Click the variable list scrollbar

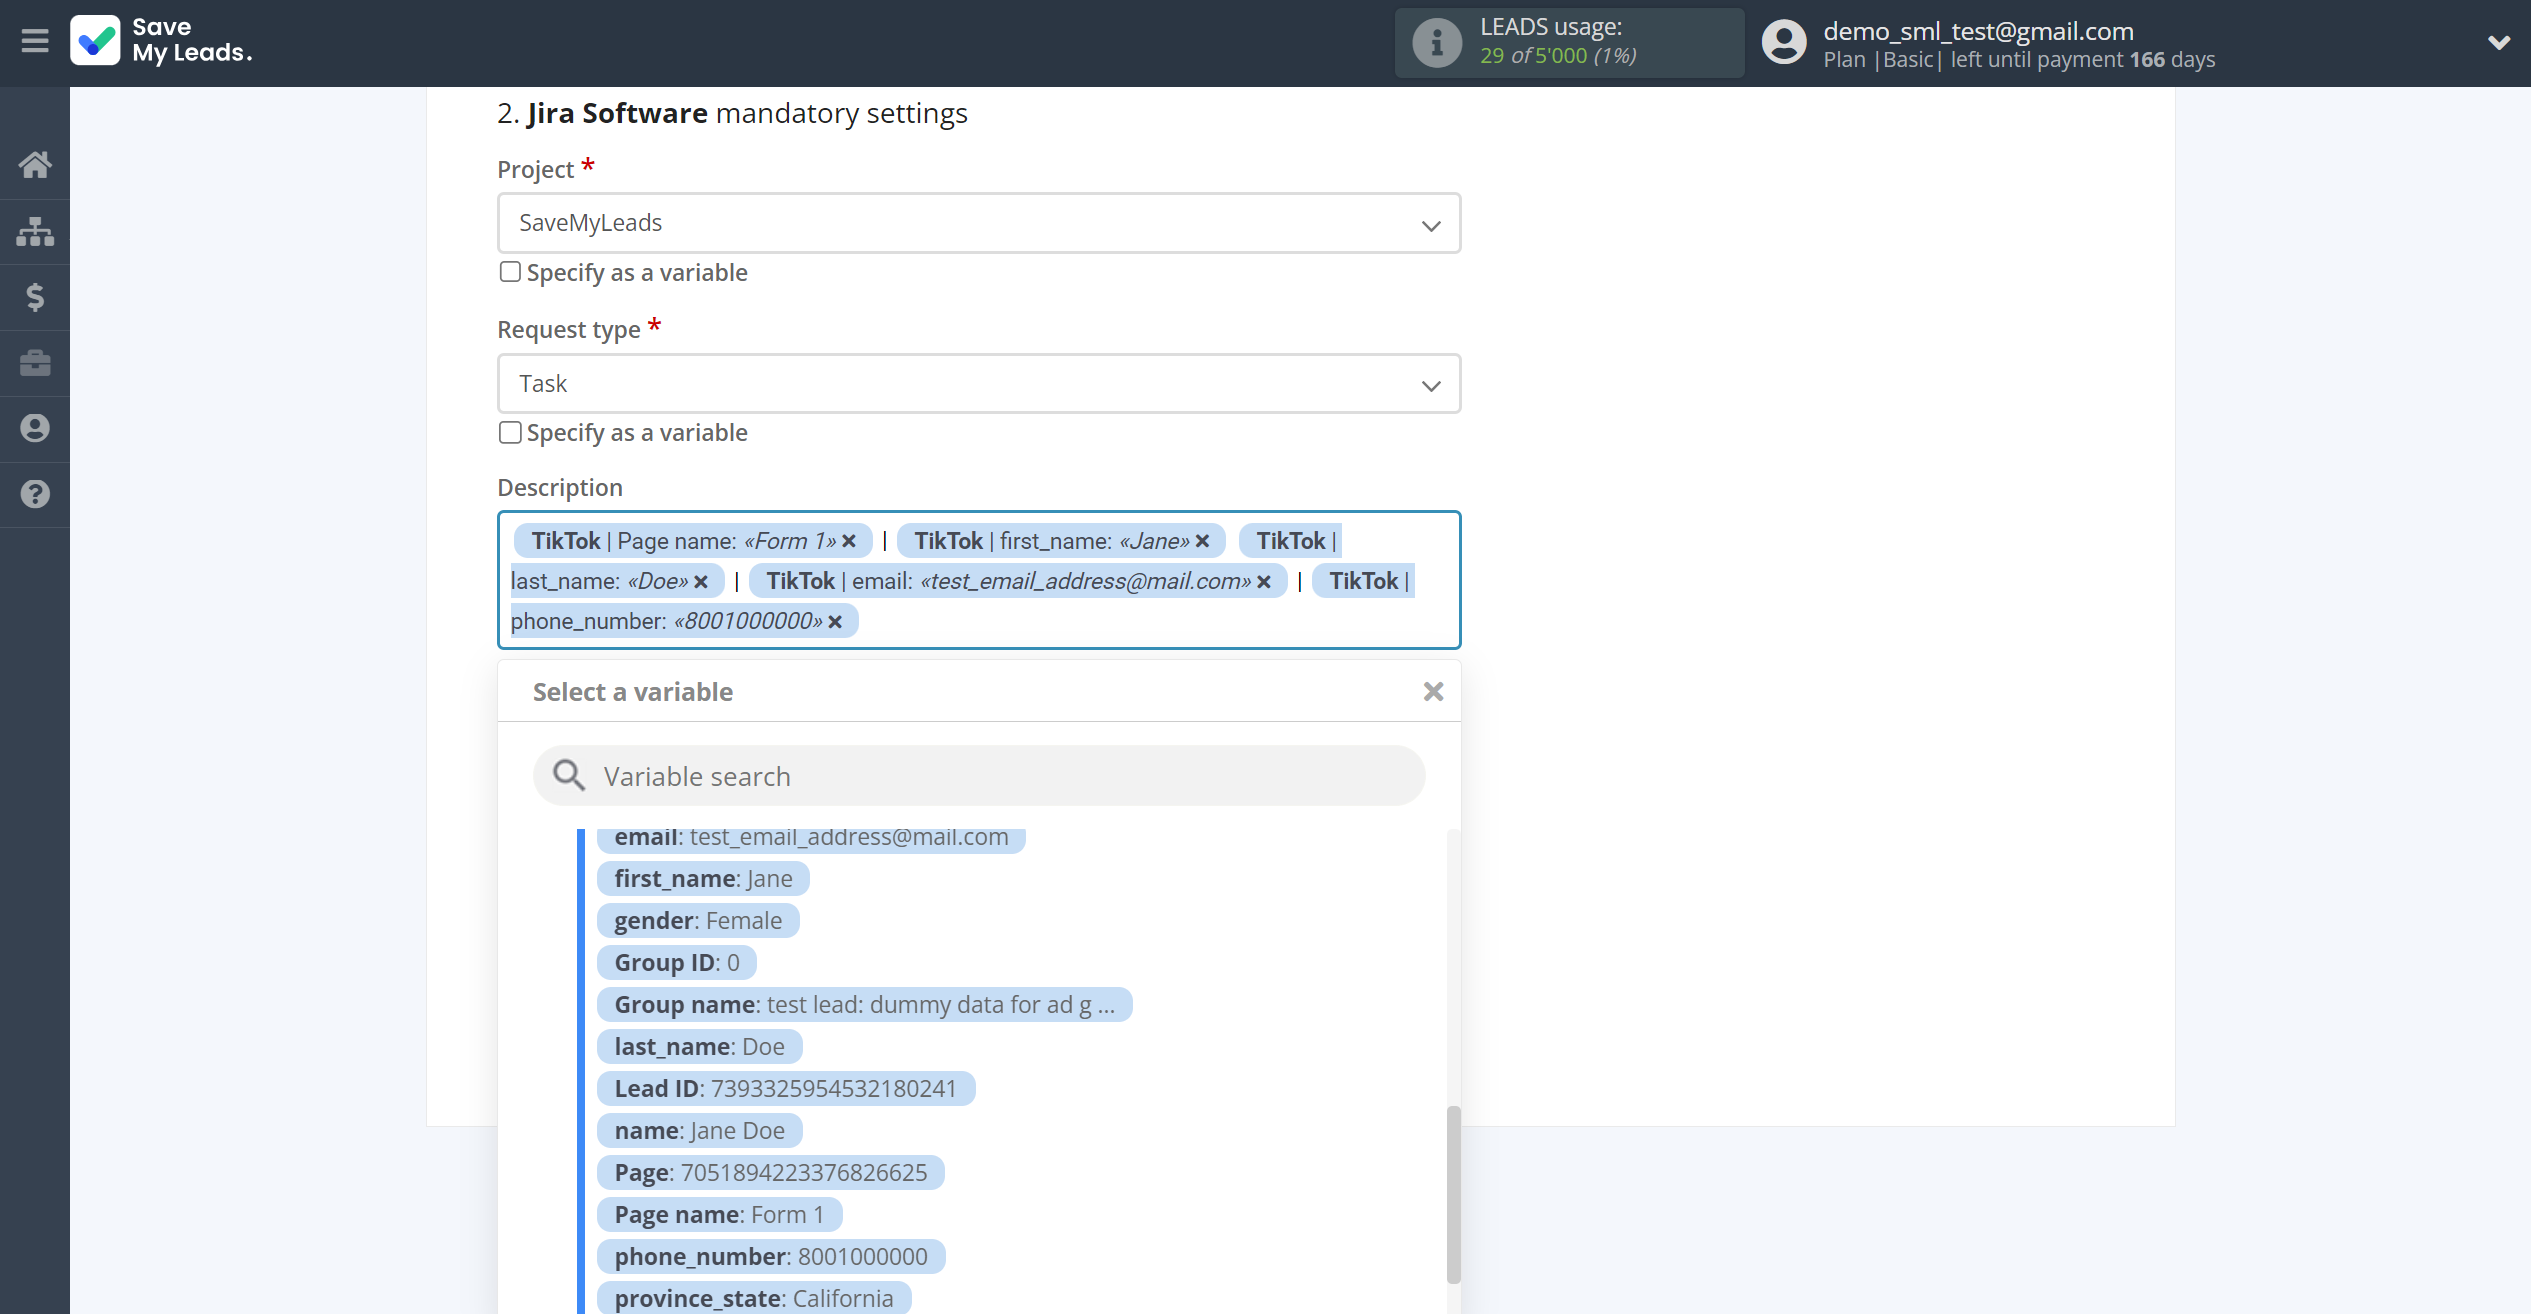coord(1453,1193)
